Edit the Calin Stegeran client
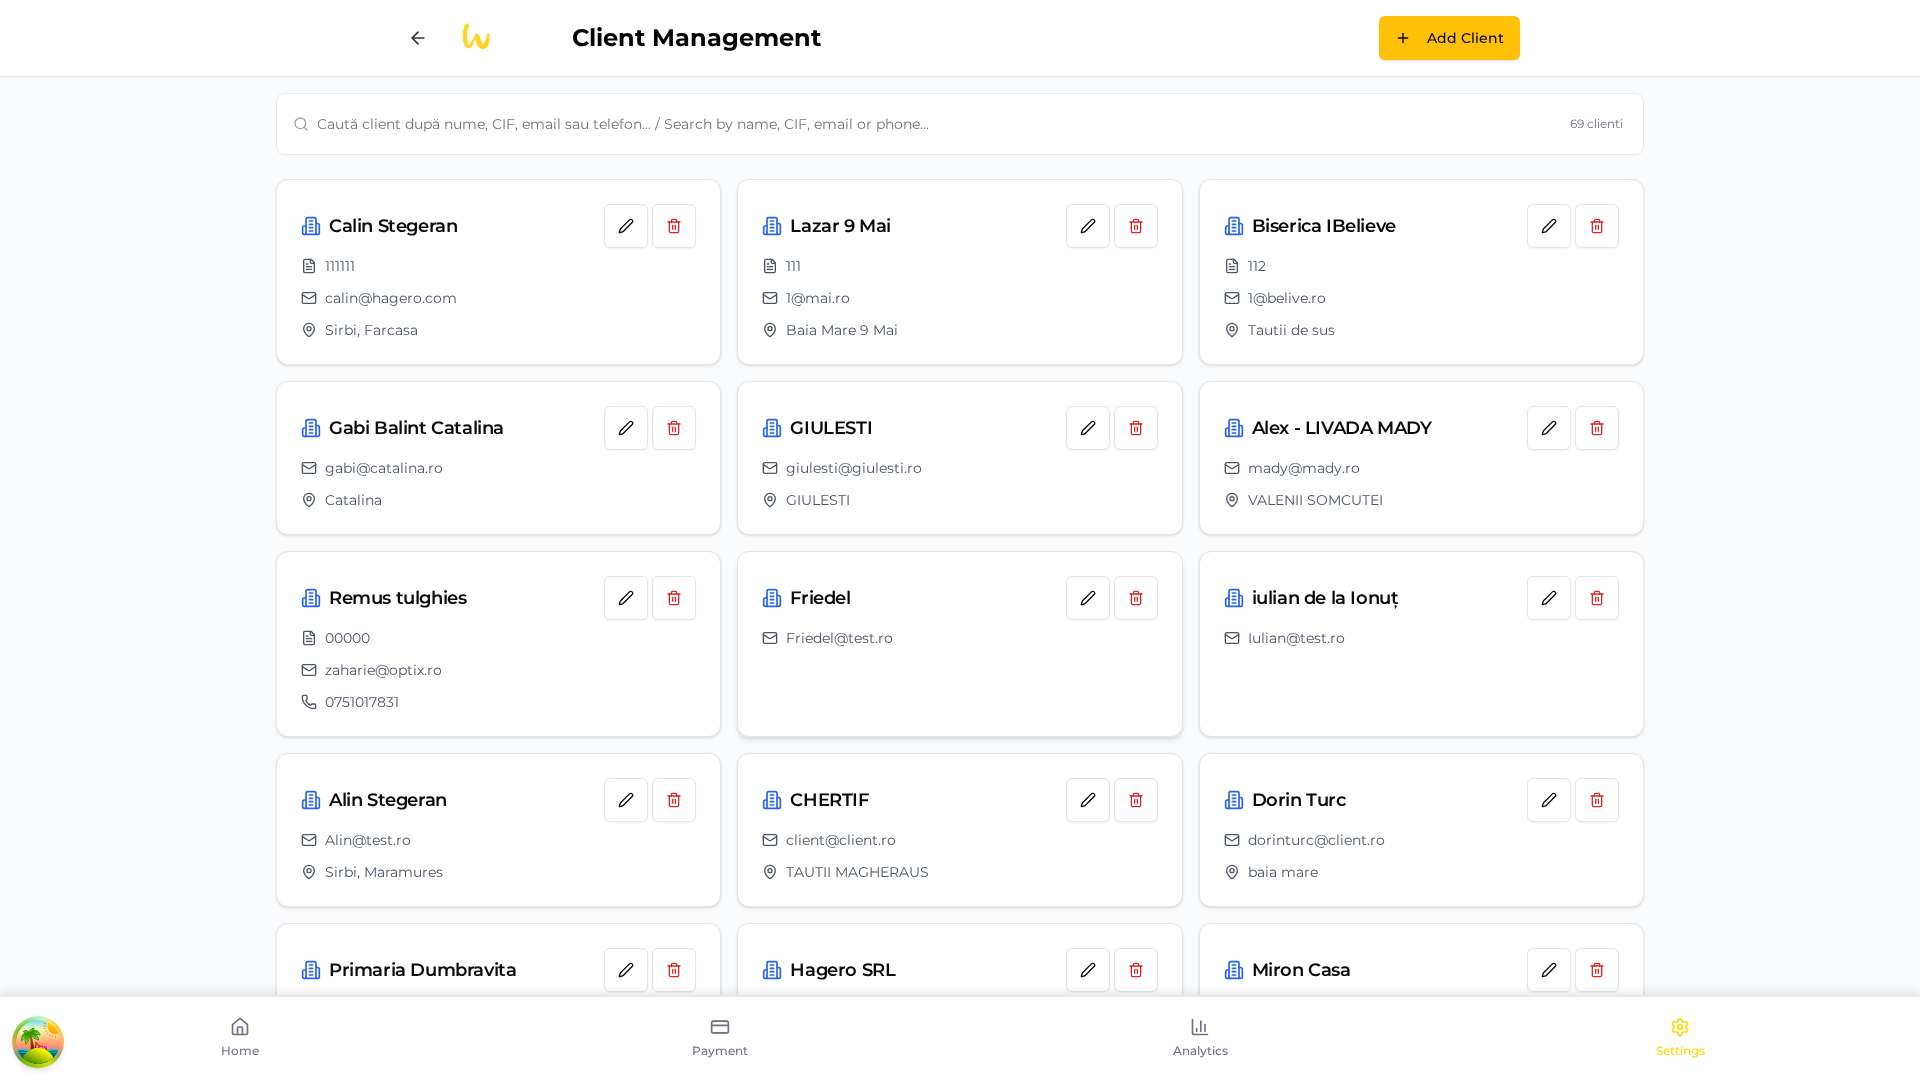Image resolution: width=1920 pixels, height=1080 pixels. tap(626, 226)
